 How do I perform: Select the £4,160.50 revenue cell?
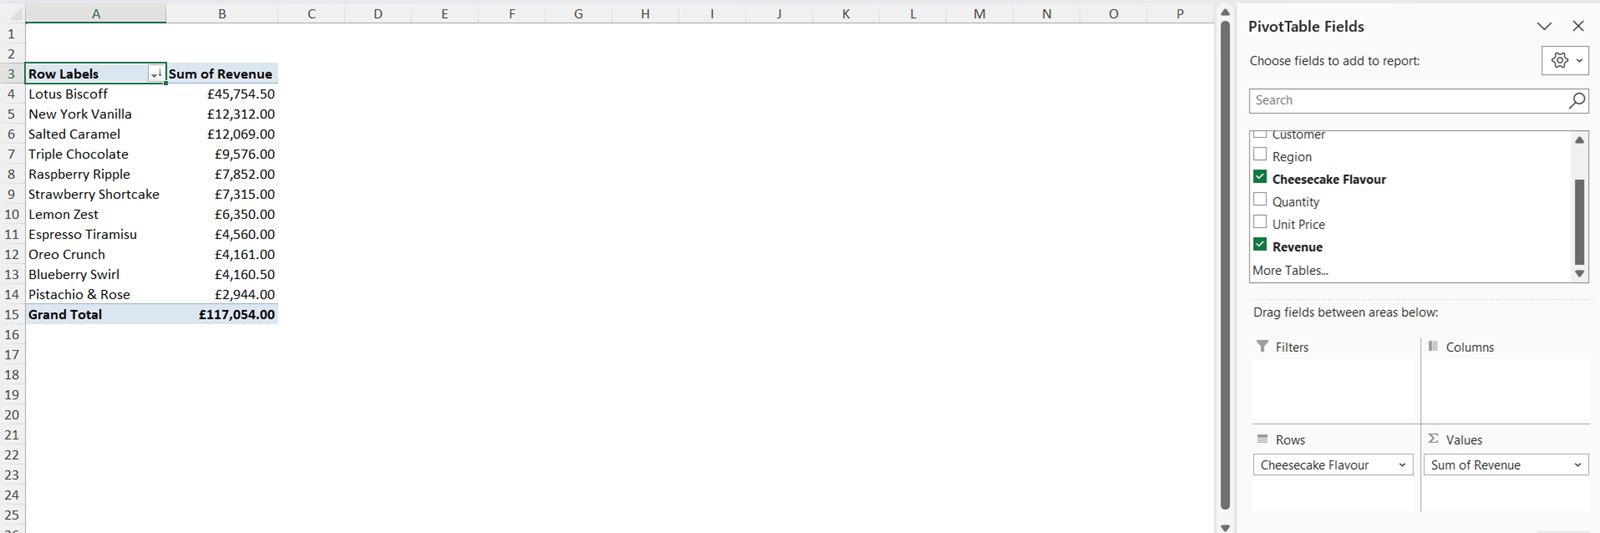point(222,274)
